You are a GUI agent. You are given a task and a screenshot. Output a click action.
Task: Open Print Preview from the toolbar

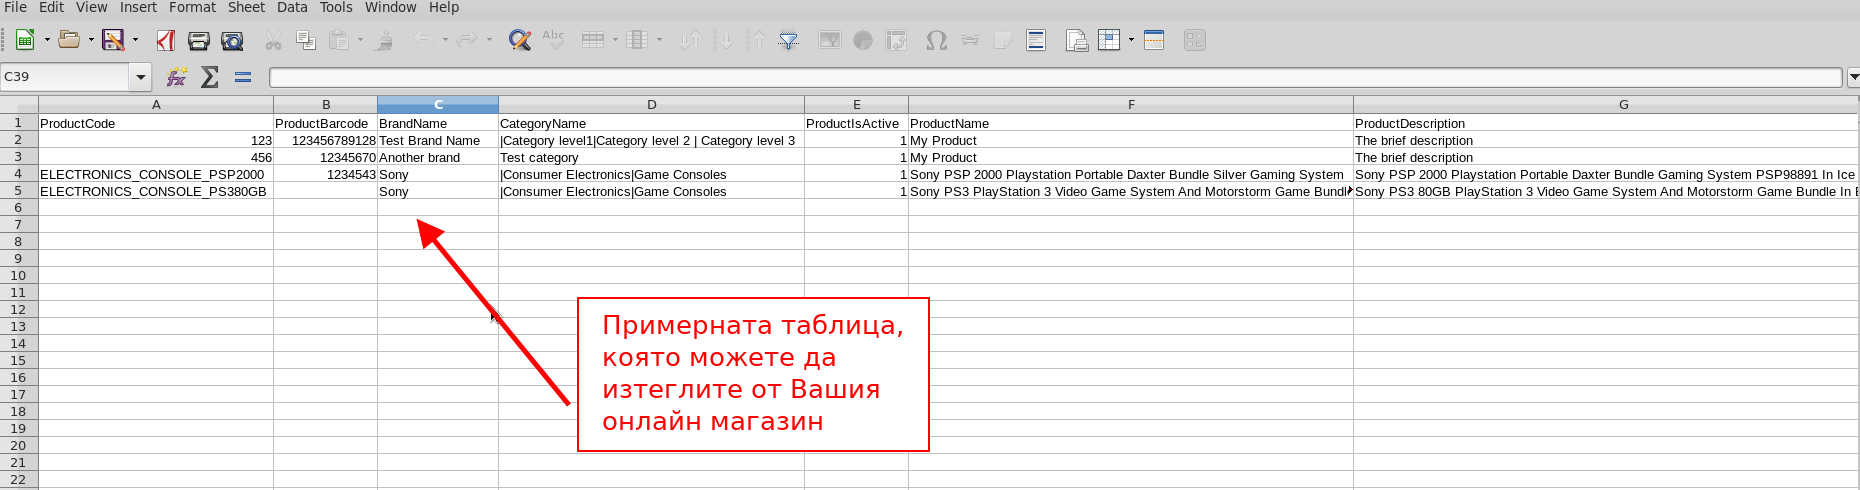(x=232, y=40)
